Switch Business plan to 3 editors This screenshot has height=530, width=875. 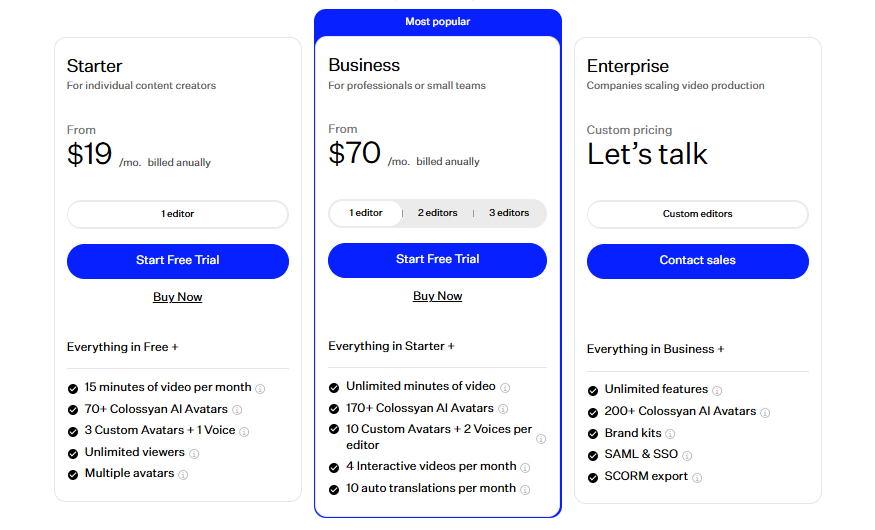click(x=509, y=213)
